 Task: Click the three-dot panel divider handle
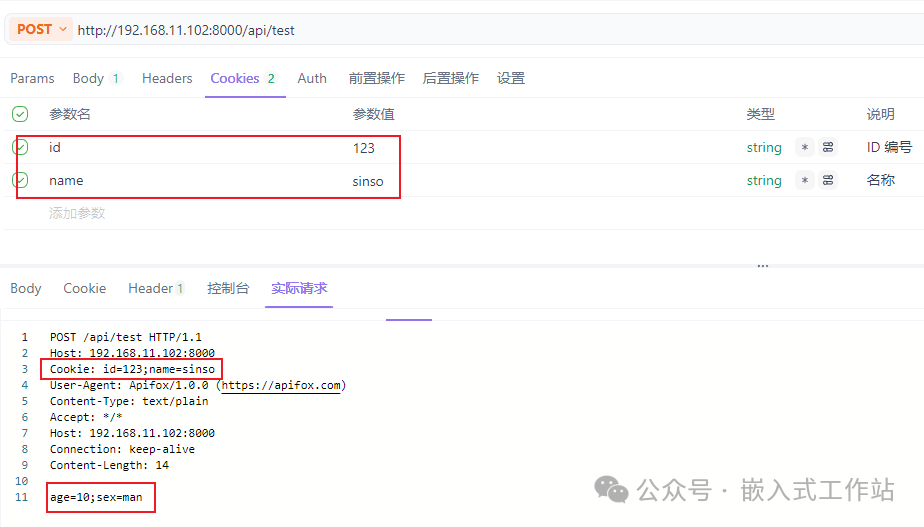pos(763,266)
